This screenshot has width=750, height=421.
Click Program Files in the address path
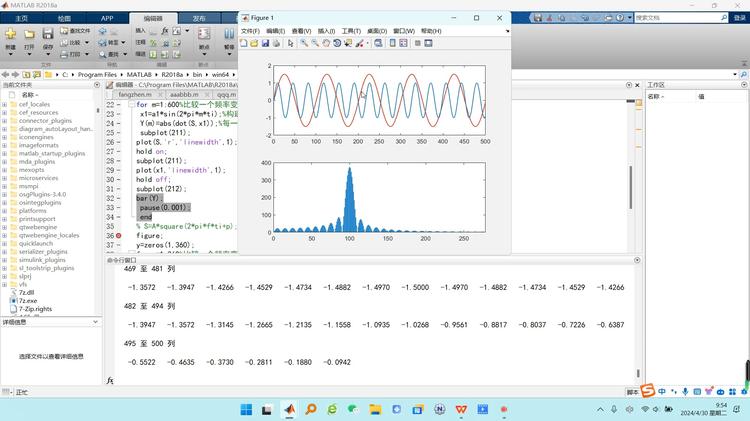(x=97, y=75)
